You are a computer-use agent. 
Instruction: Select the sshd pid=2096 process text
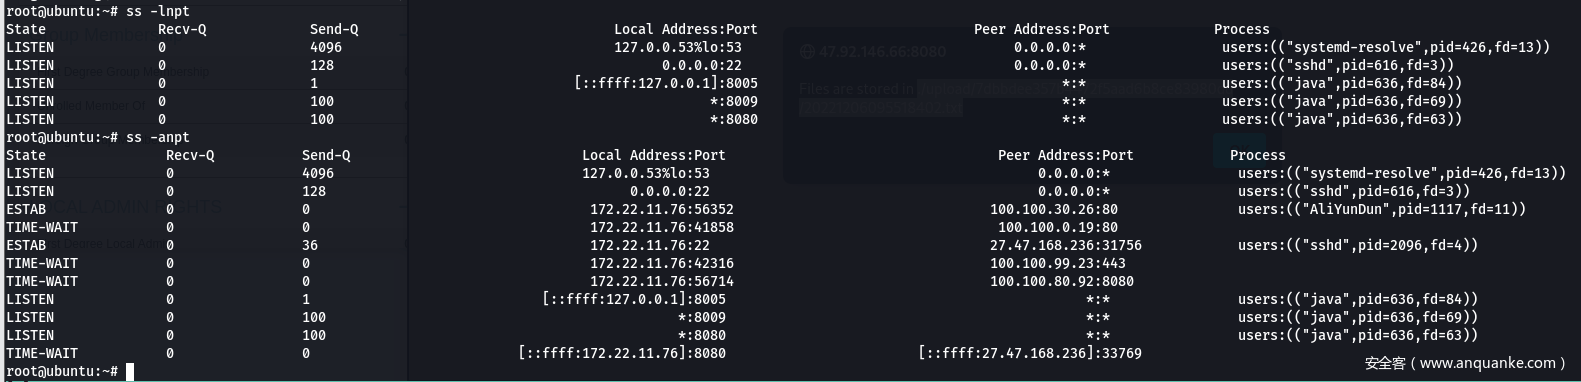(1358, 245)
